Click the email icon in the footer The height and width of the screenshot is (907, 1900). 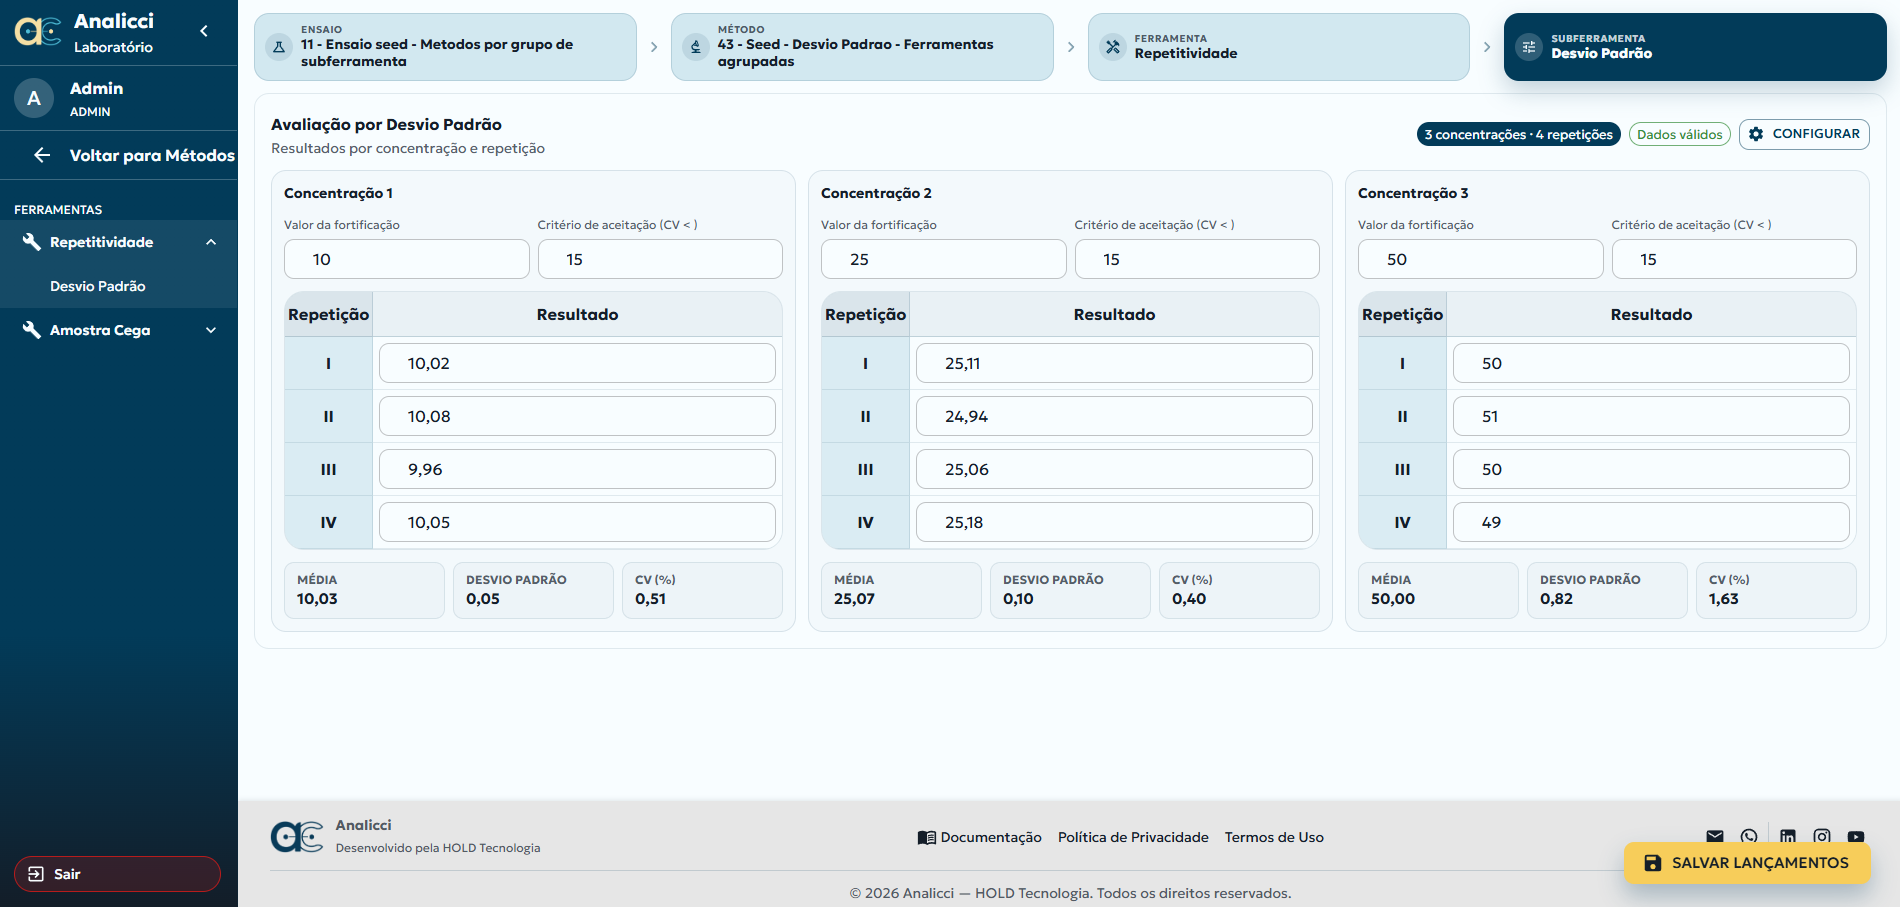pyautogui.click(x=1715, y=837)
